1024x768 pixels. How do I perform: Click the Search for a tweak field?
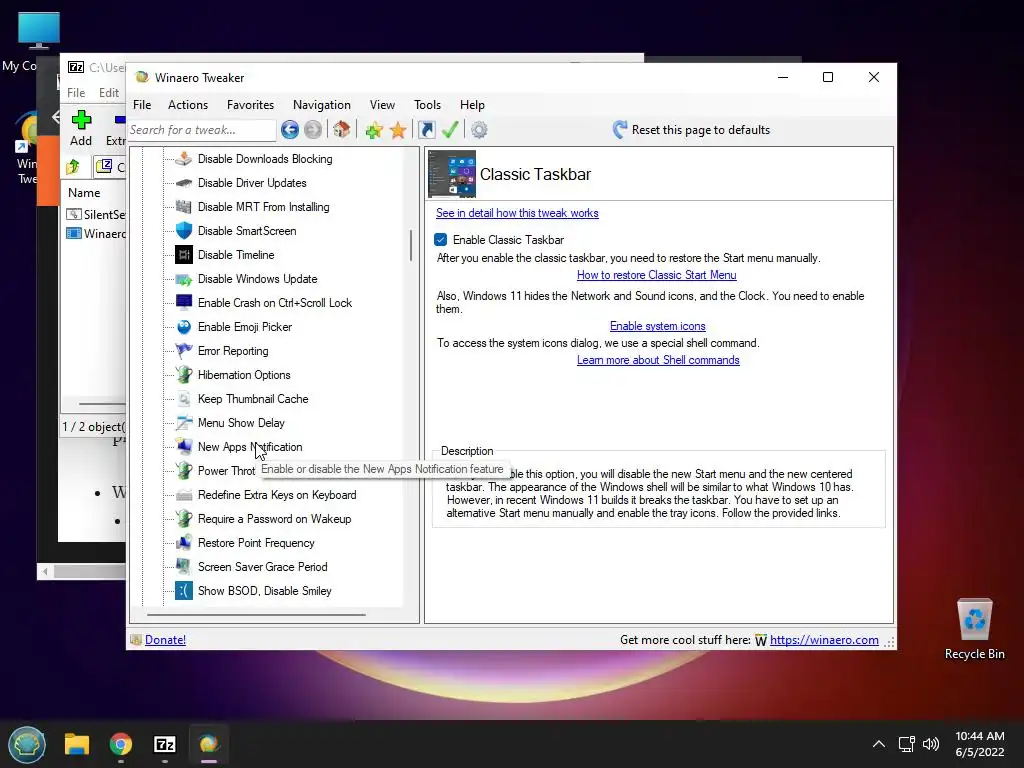tap(202, 130)
